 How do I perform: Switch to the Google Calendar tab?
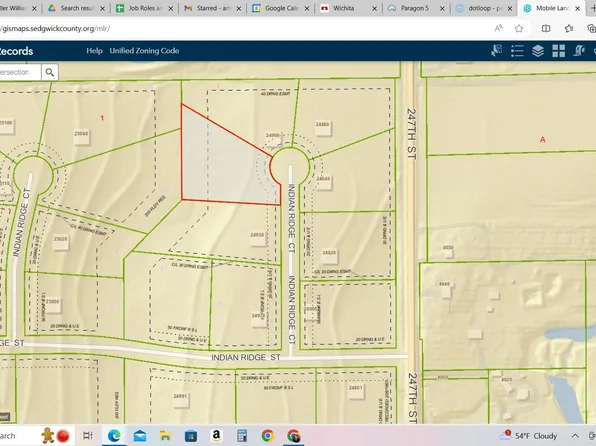(281, 8)
